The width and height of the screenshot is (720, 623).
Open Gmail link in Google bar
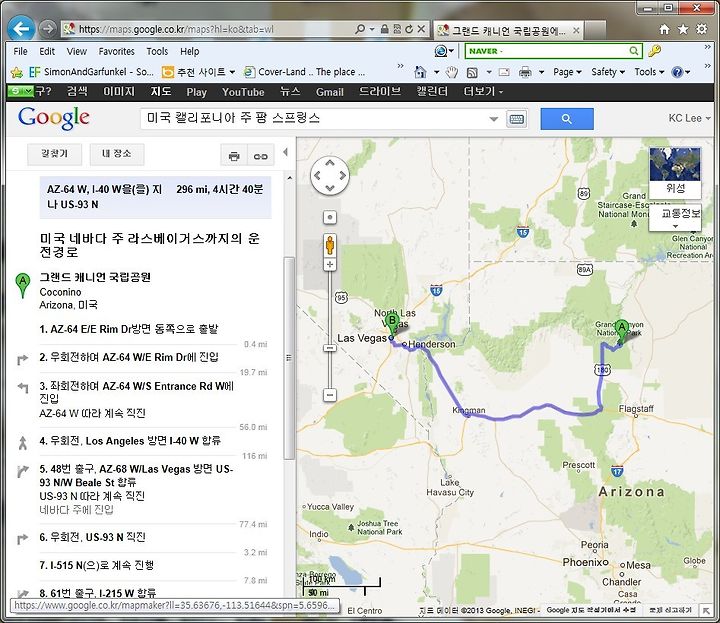(329, 92)
